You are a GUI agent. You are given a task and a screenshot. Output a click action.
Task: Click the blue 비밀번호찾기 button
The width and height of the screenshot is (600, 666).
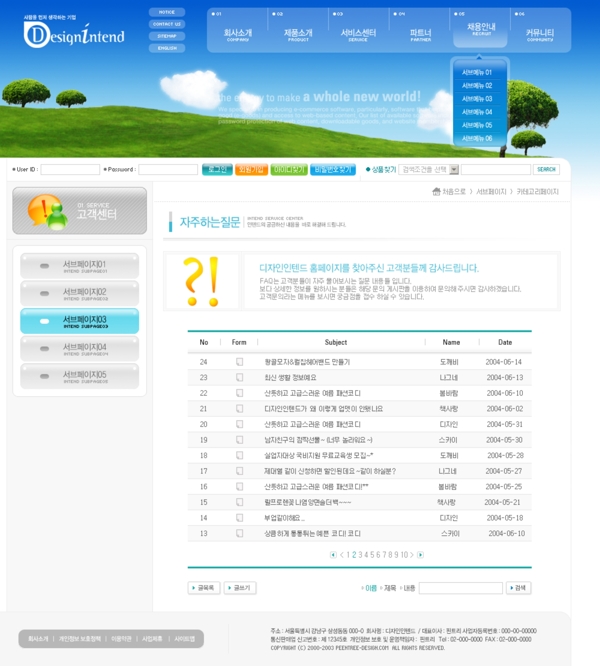pyautogui.click(x=333, y=169)
